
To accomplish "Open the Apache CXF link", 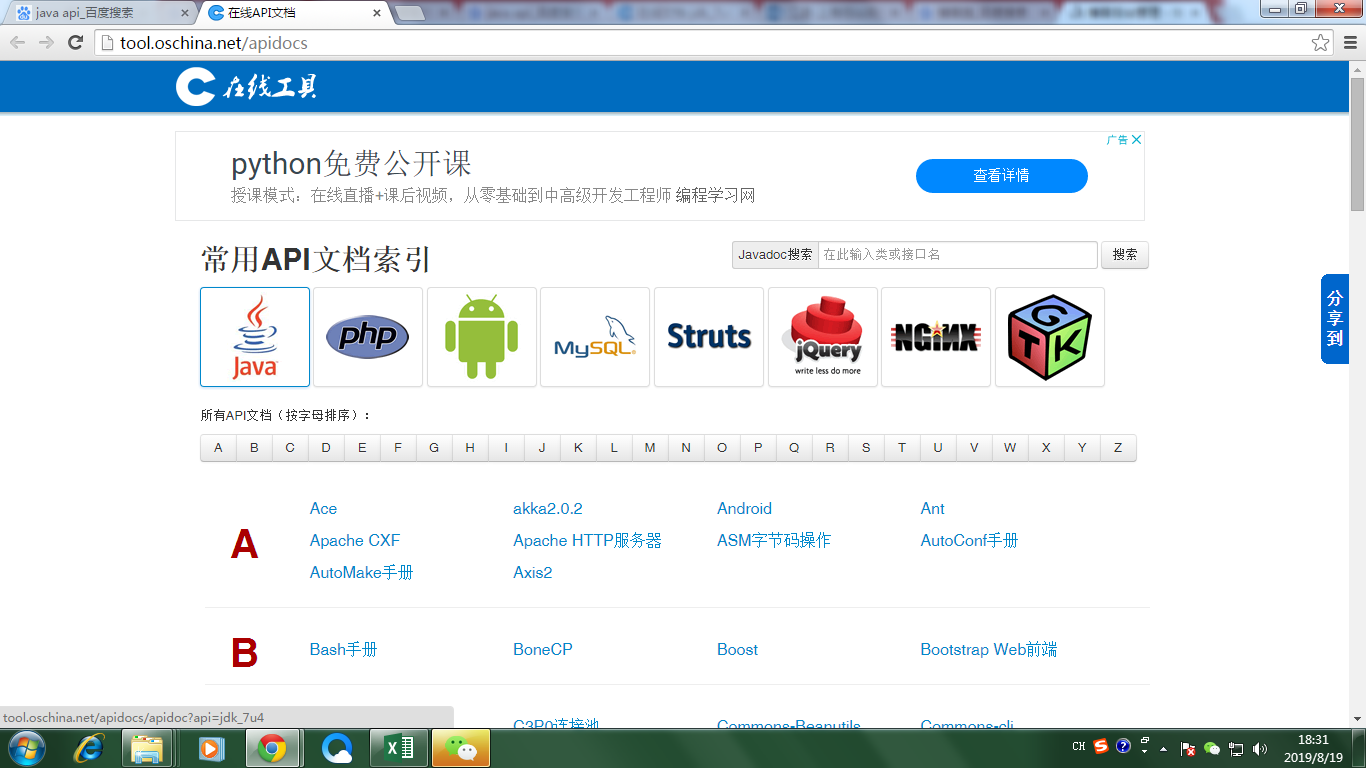I will pyautogui.click(x=355, y=540).
